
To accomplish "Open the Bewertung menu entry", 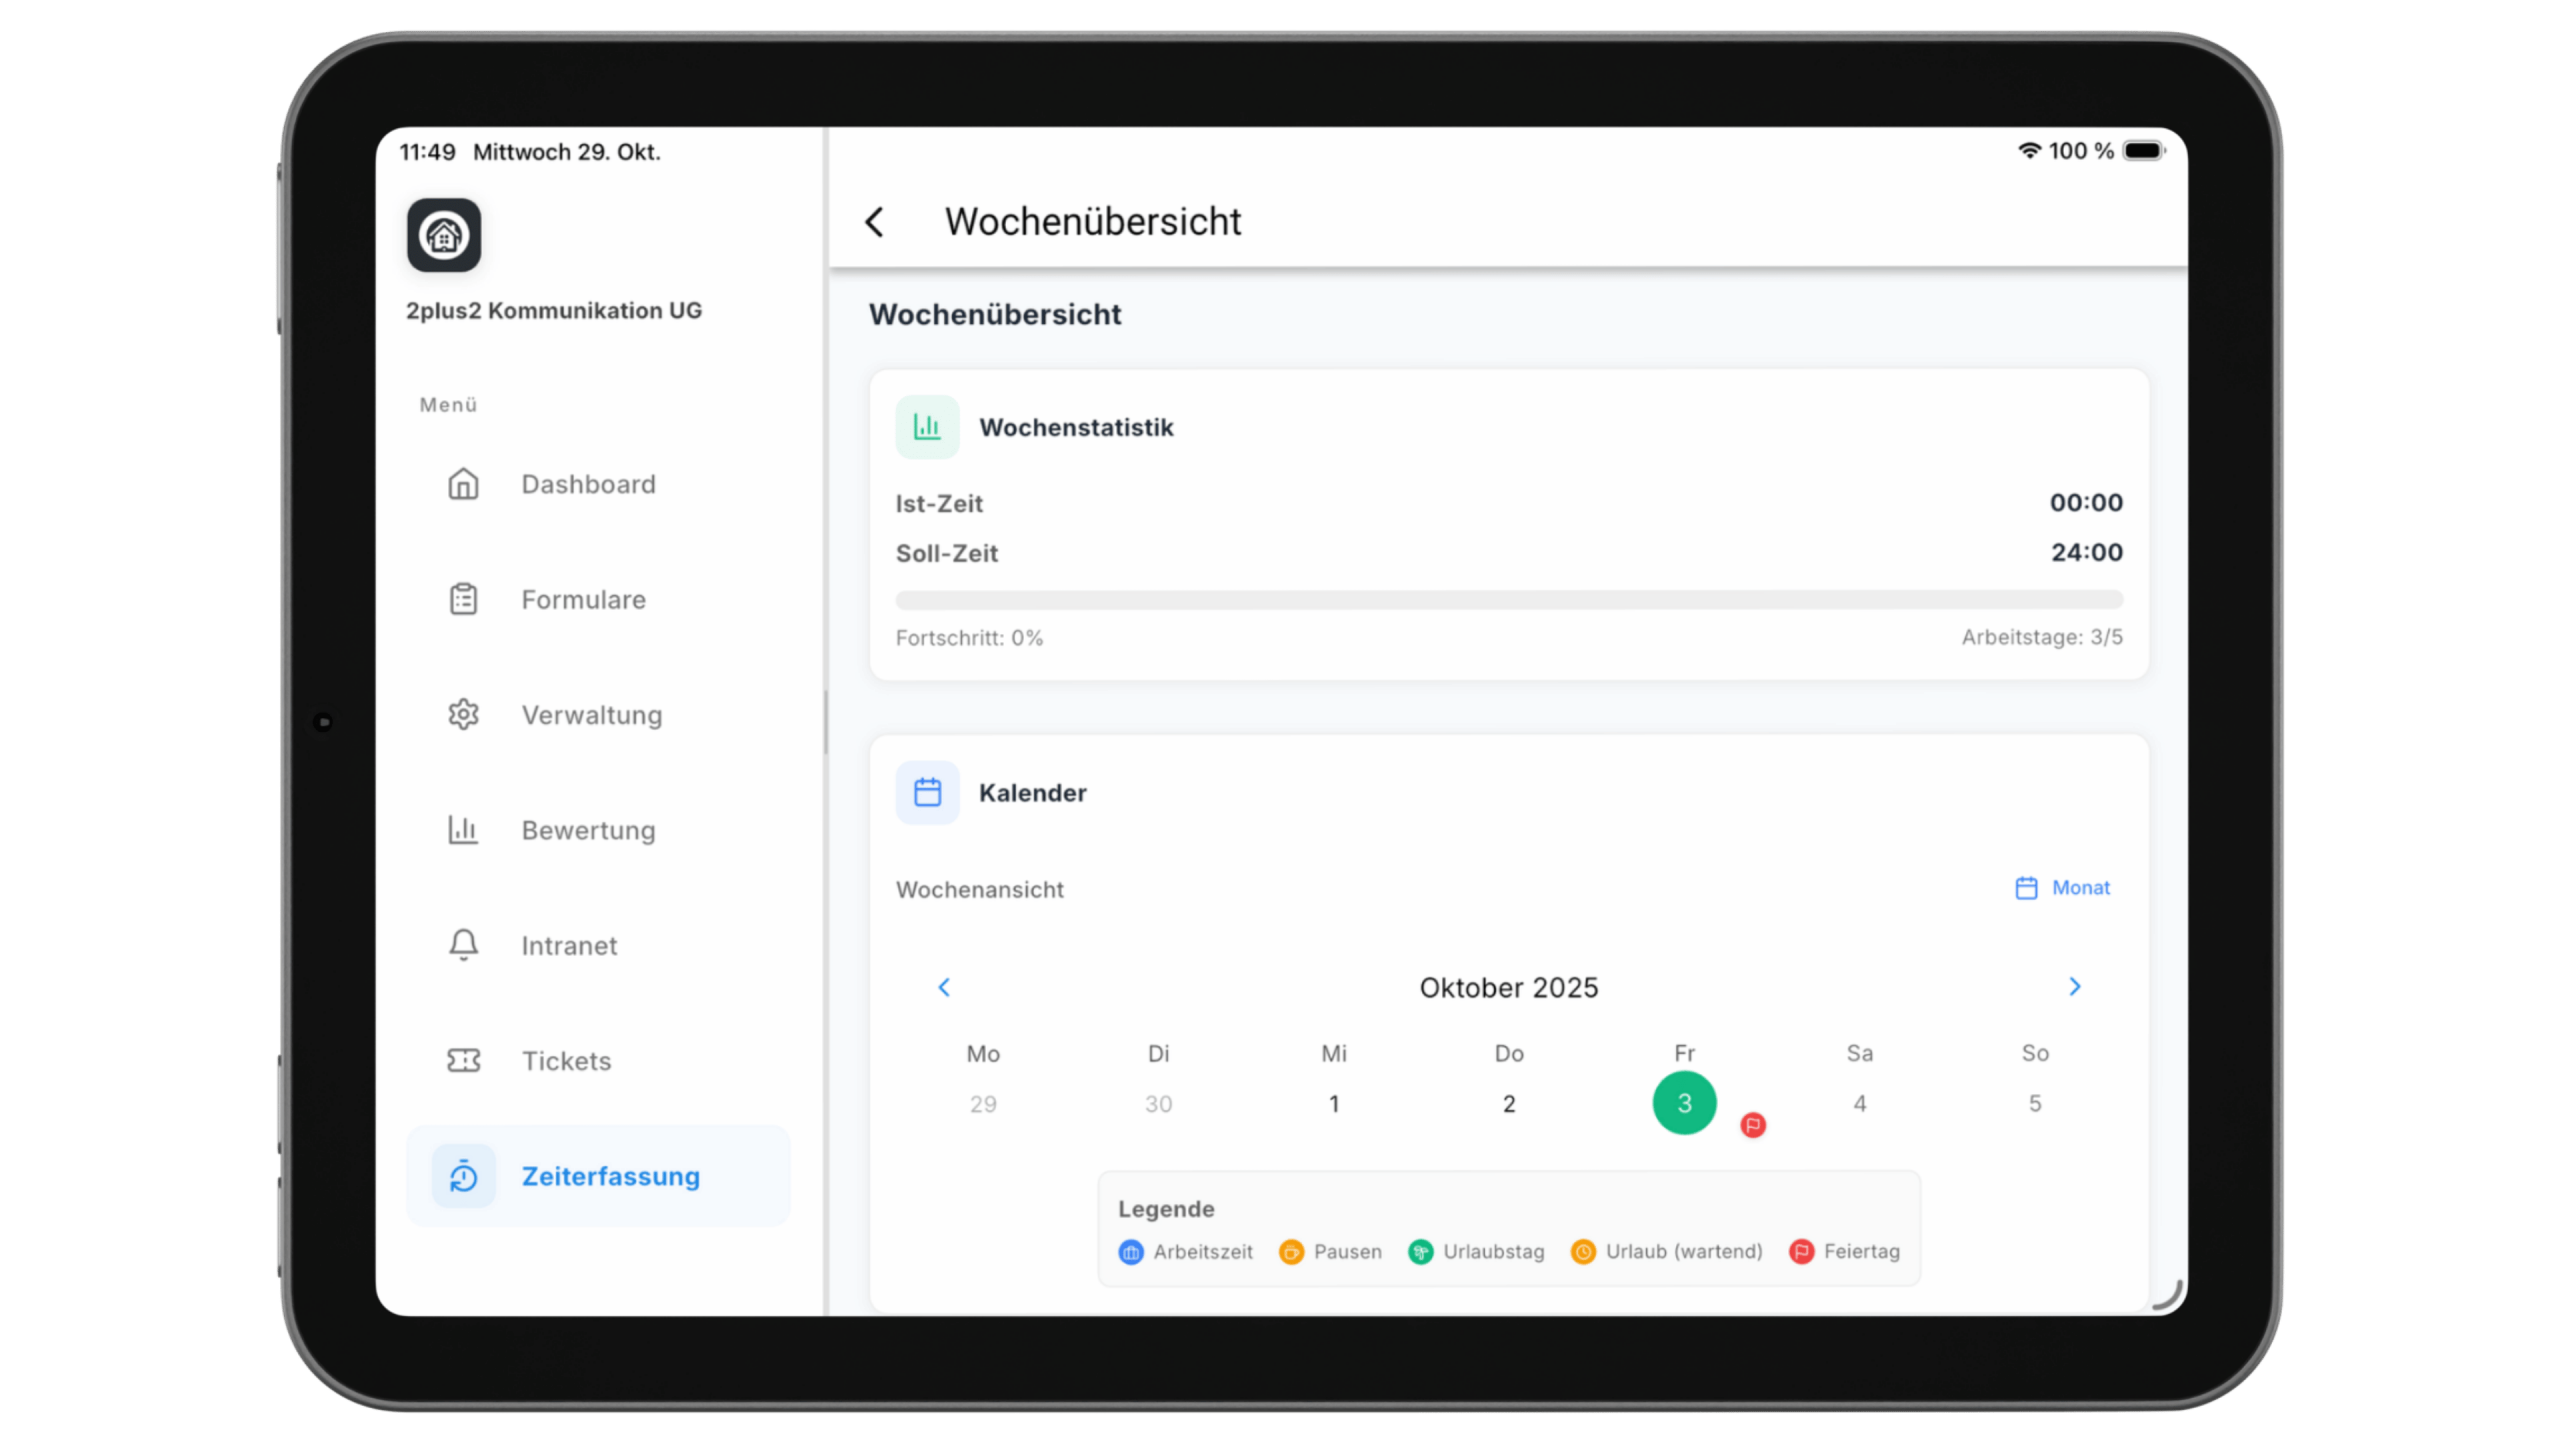I will coord(588,831).
